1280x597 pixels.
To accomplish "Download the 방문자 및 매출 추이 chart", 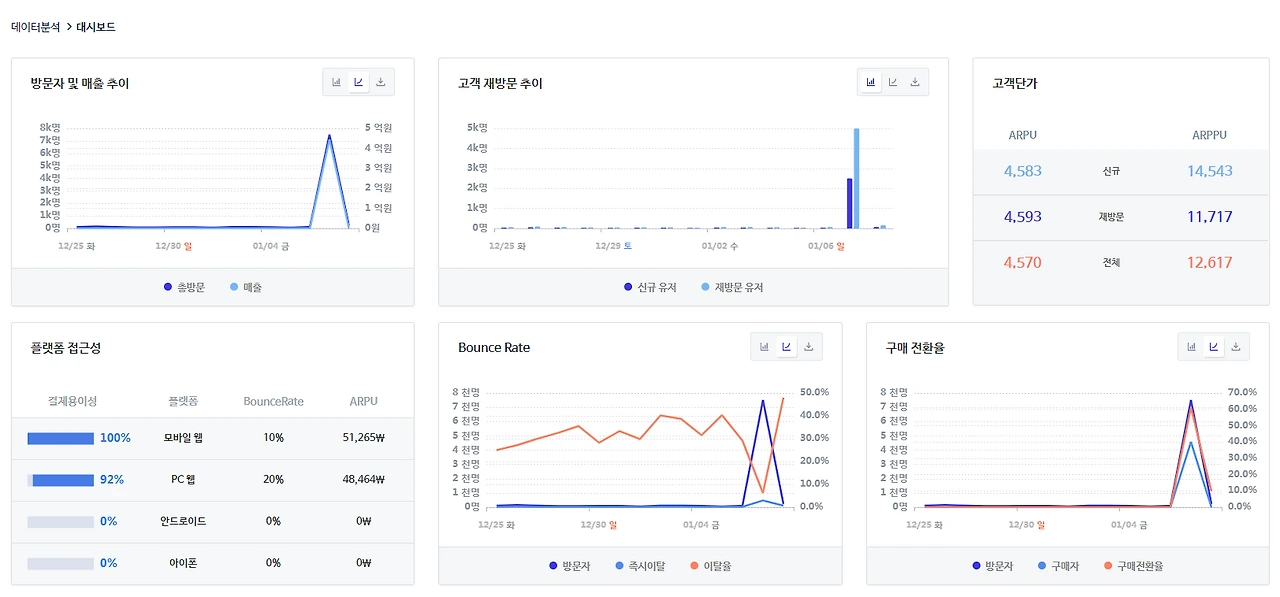I will (381, 82).
